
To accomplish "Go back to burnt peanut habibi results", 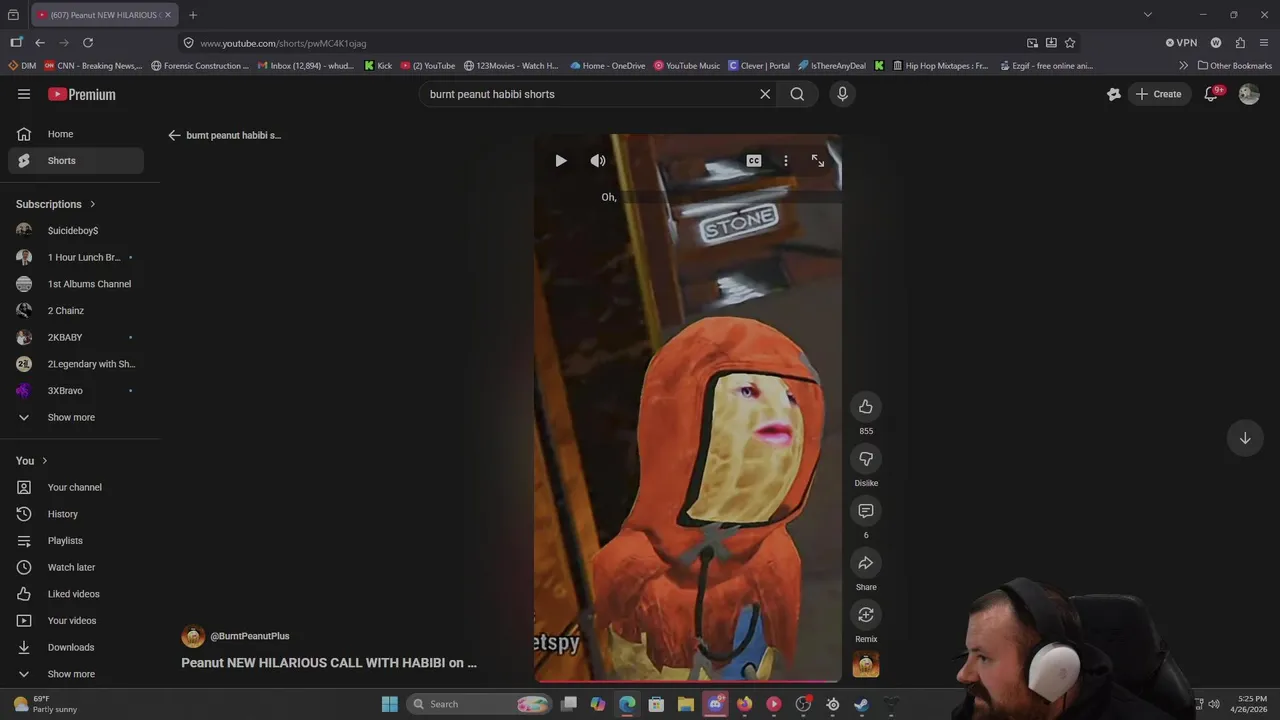I will click(x=175, y=135).
